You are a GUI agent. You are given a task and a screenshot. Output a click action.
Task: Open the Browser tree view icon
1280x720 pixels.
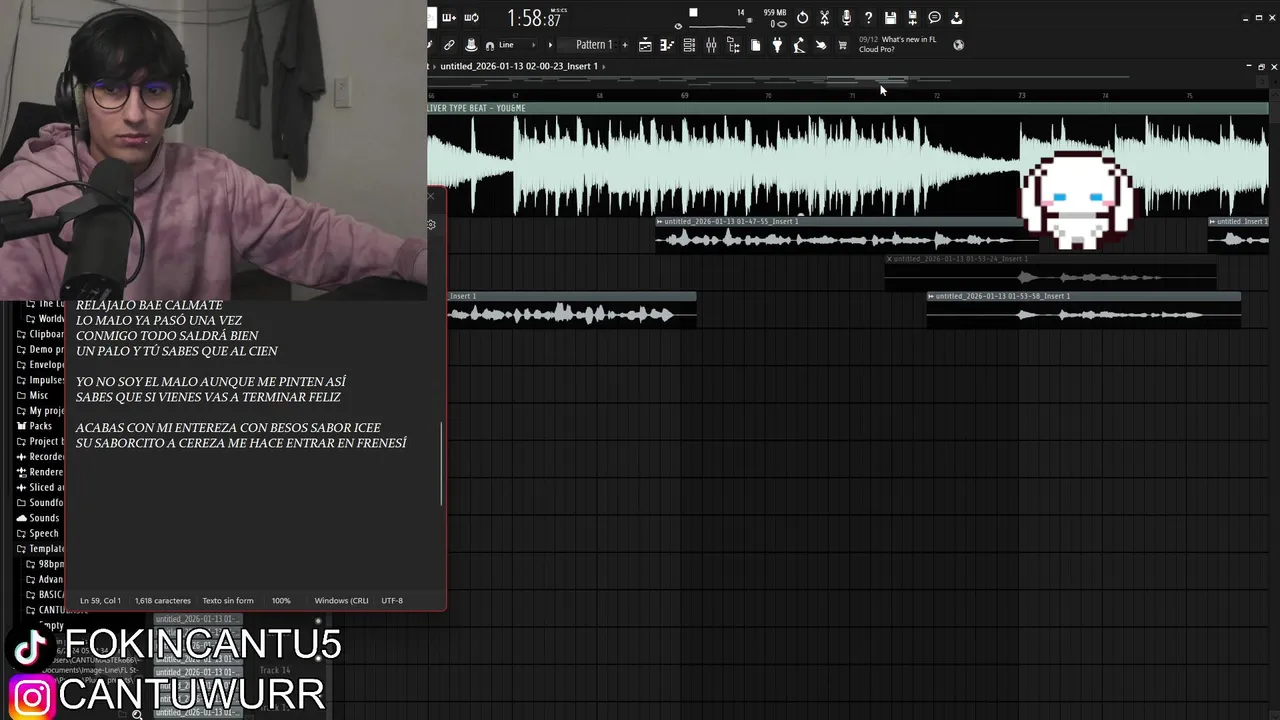733,45
